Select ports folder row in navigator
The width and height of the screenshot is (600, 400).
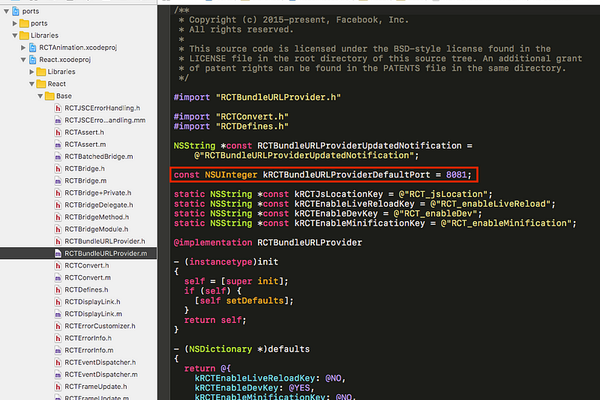(x=78, y=23)
